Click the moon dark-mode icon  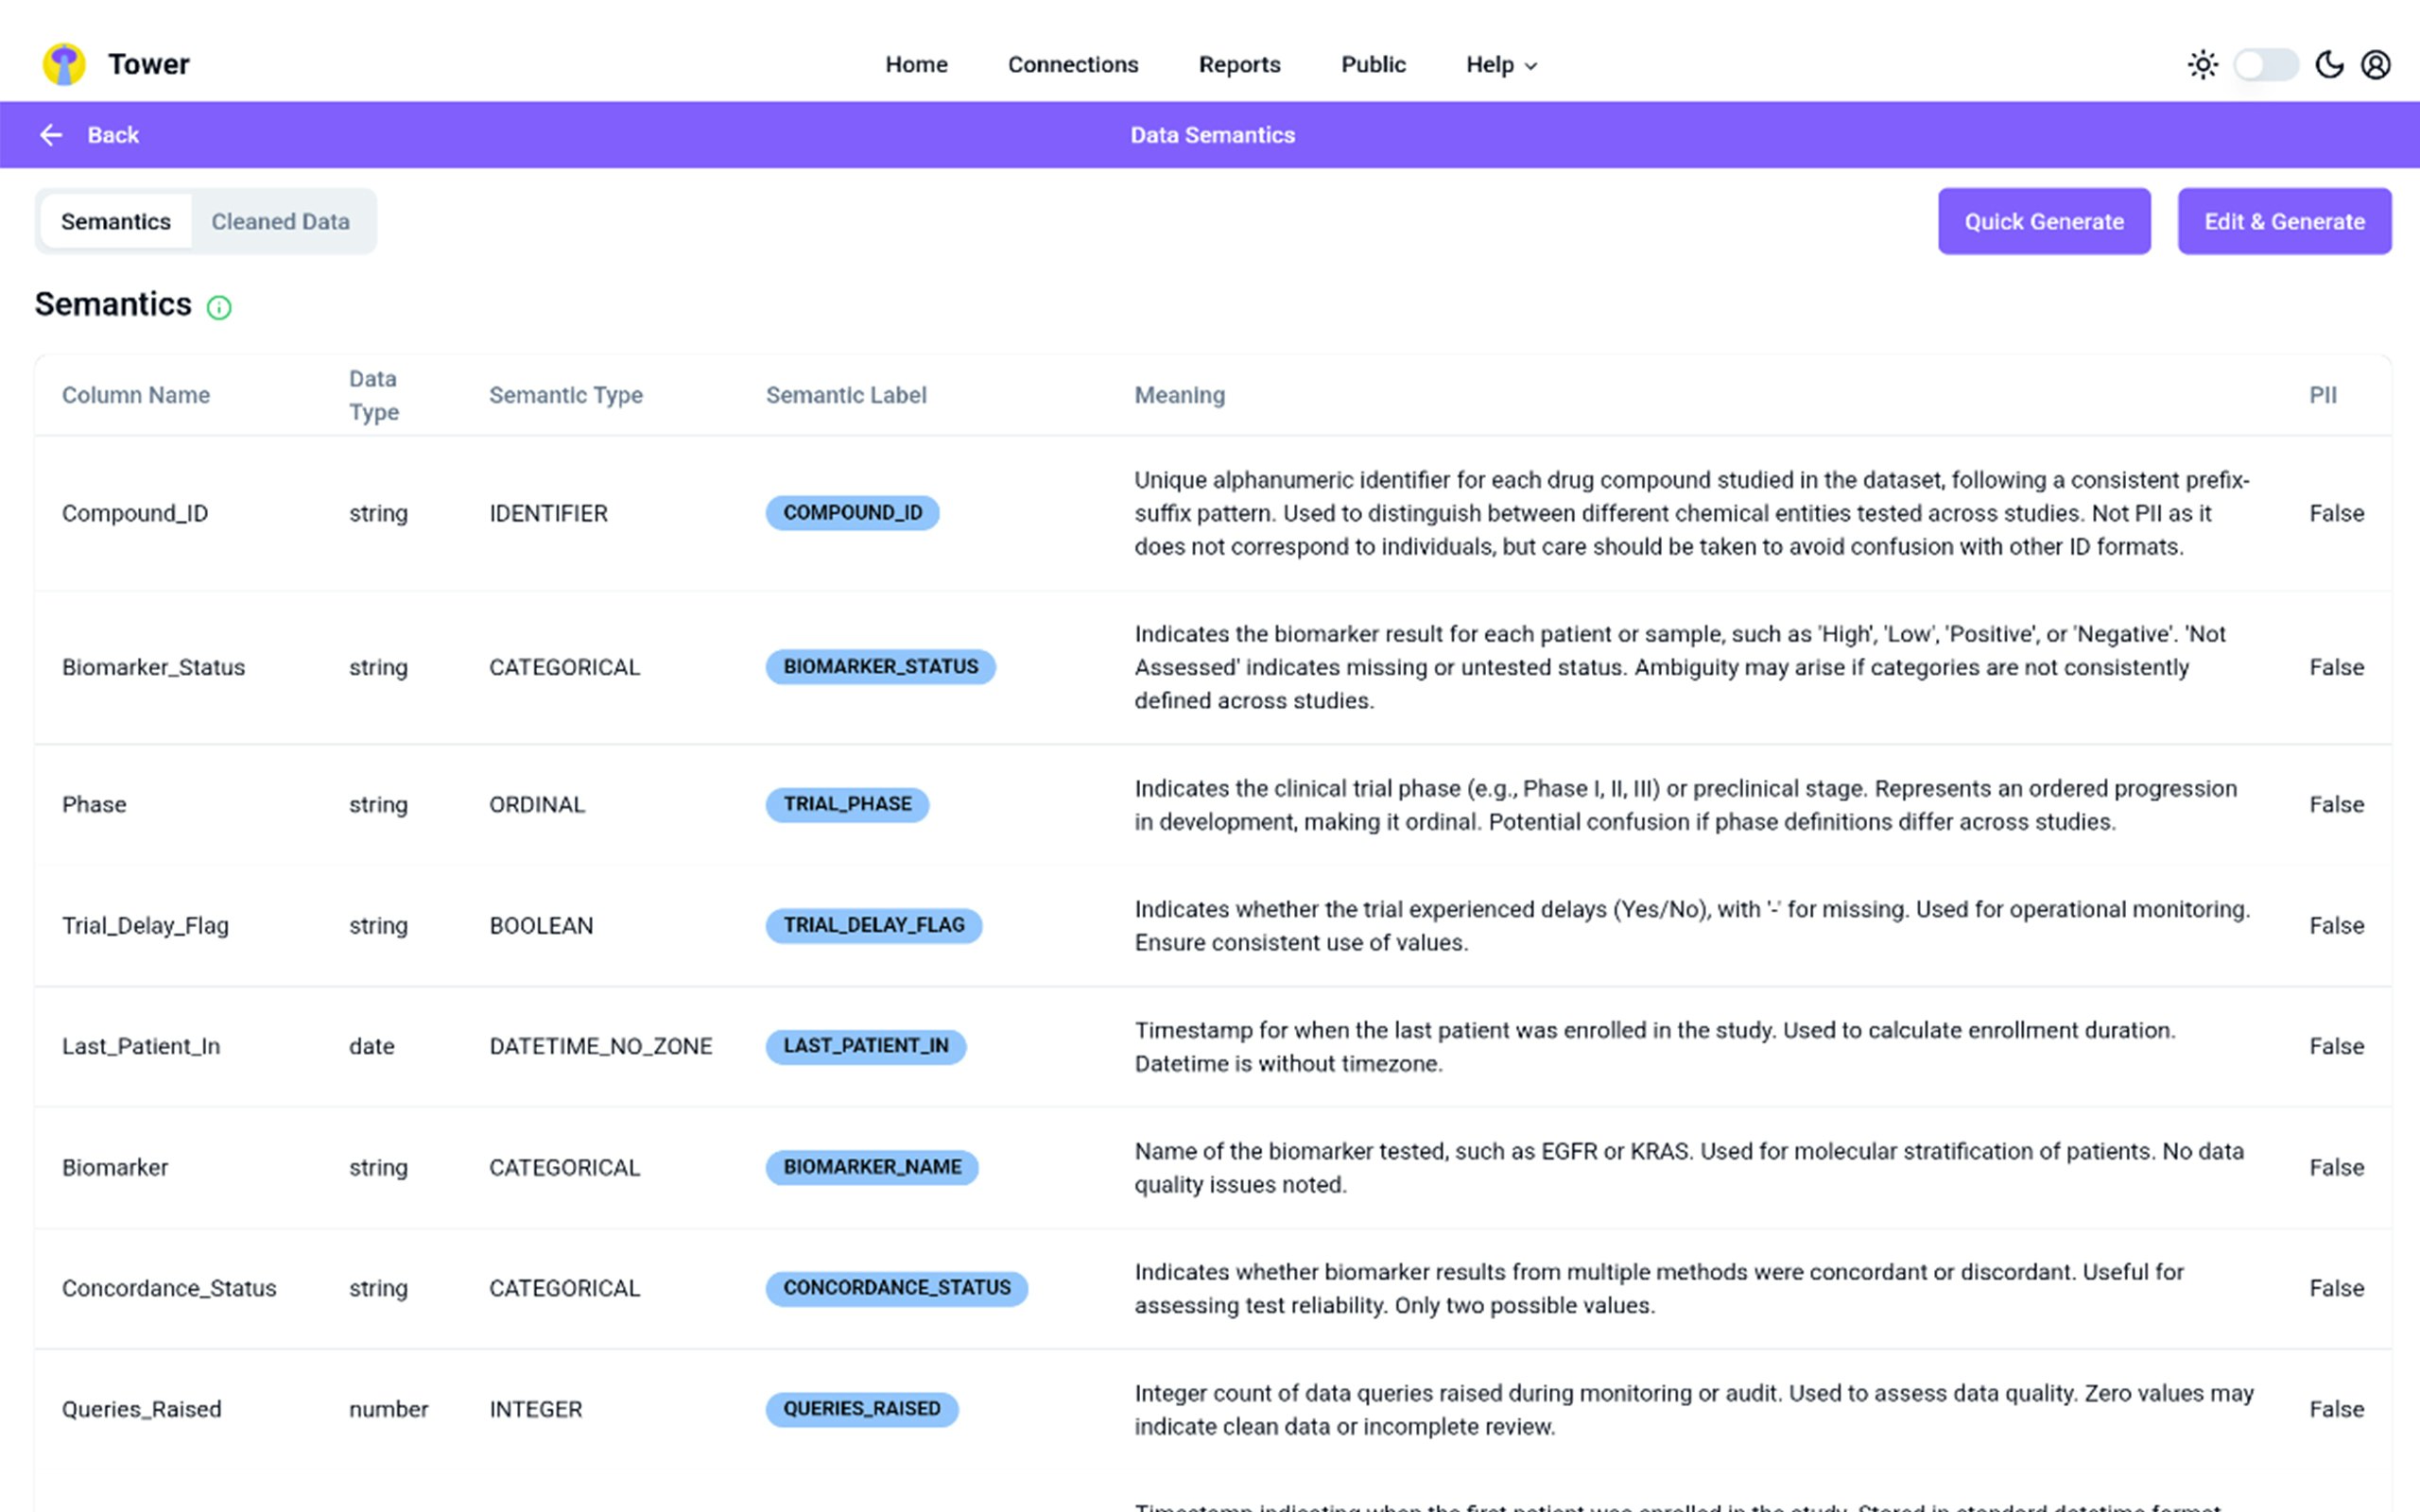[2329, 64]
